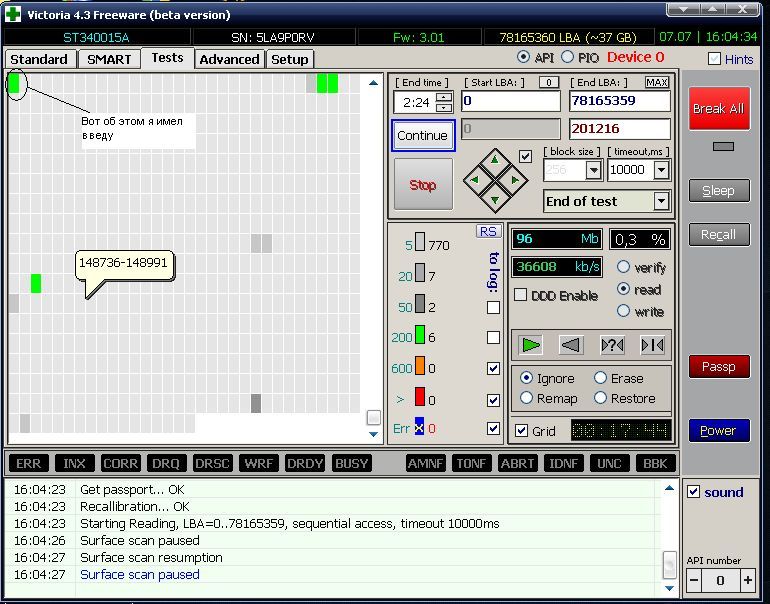Viewport: 770px width, 604px height.
Task: Click the DRDY status indicator
Action: tap(305, 463)
